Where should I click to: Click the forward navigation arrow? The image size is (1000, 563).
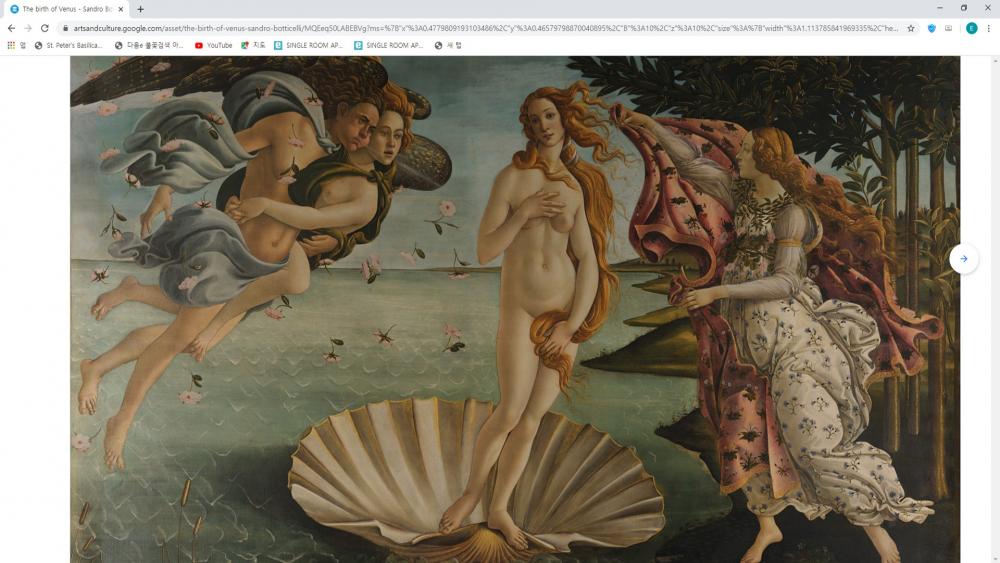tap(28, 28)
